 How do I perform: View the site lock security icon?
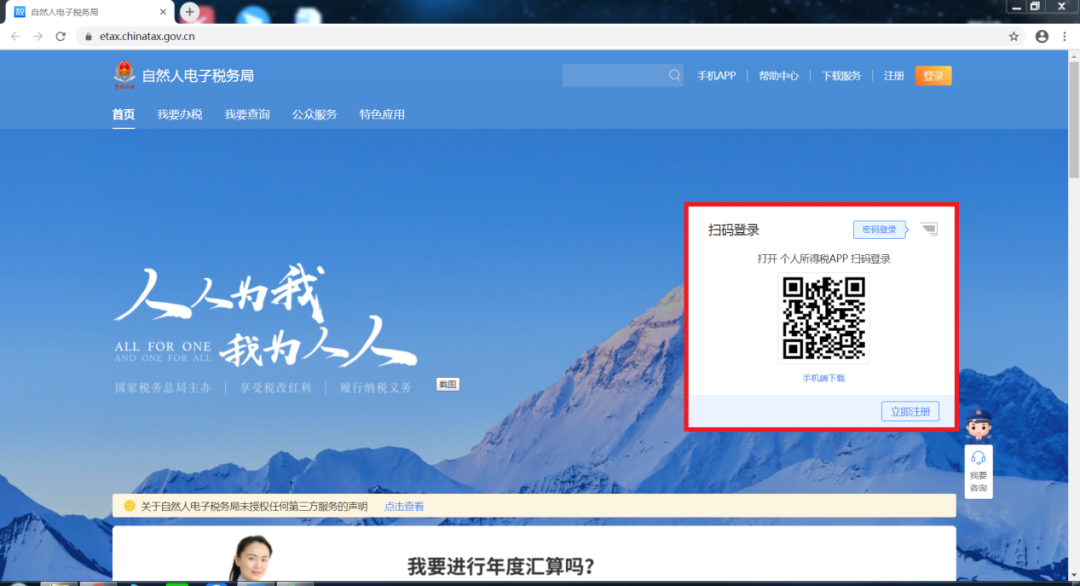88,36
